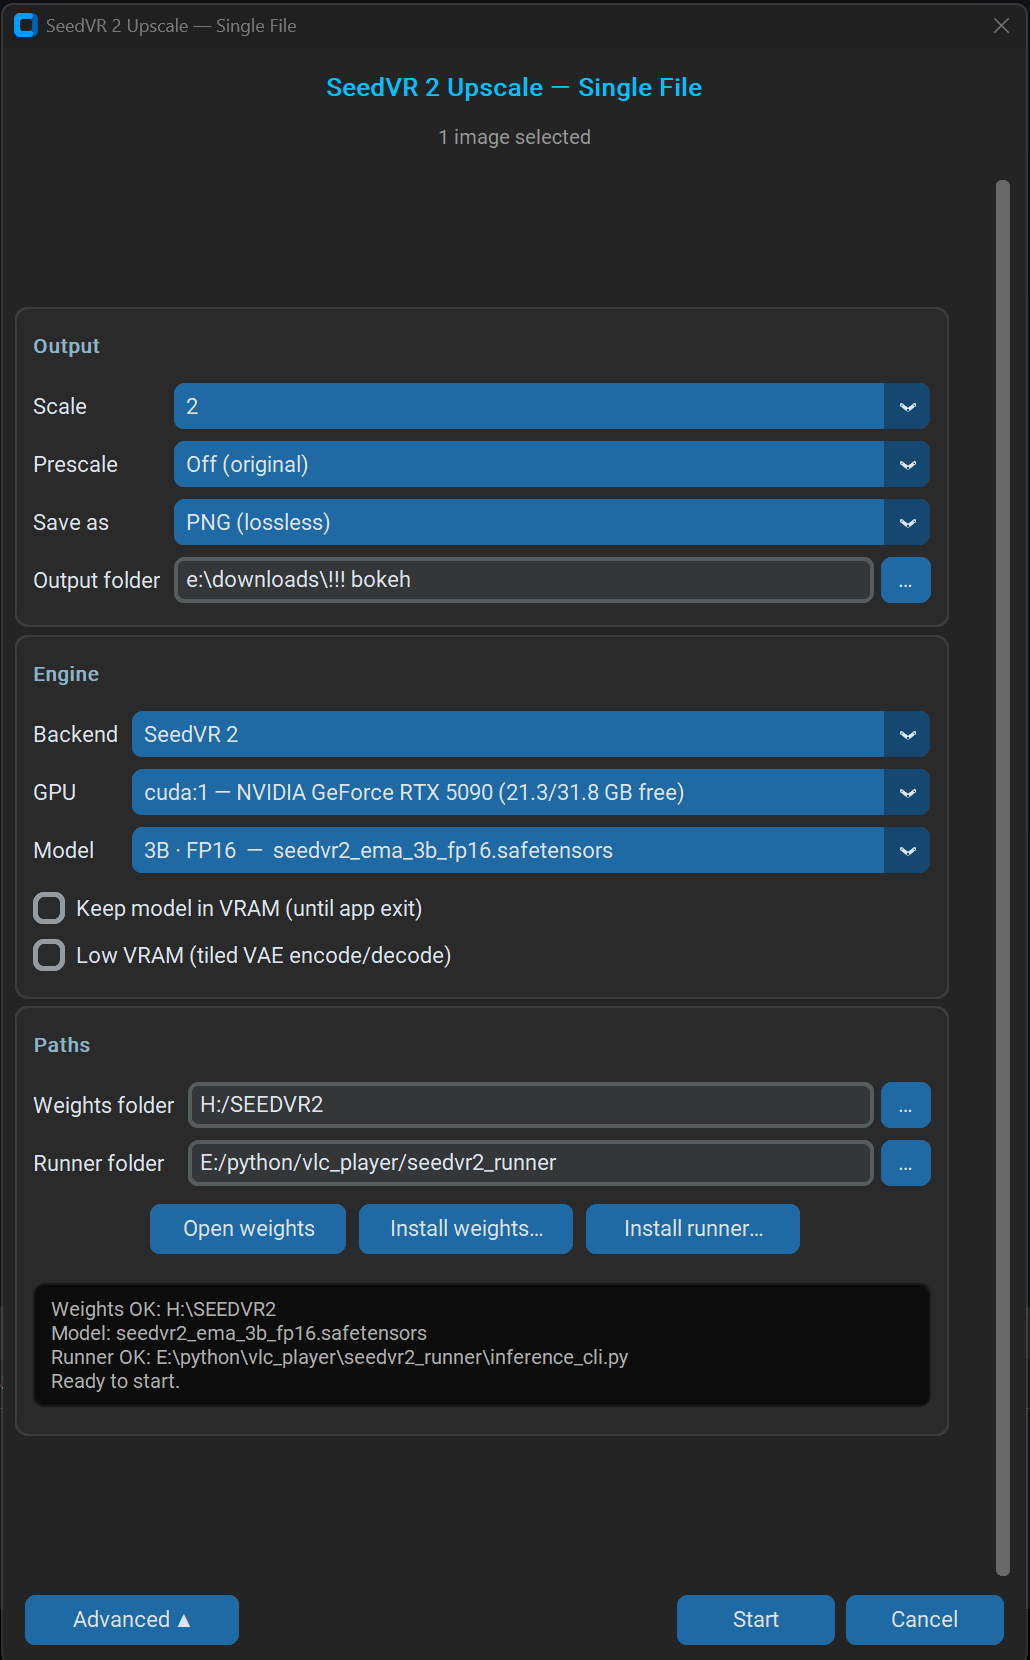Click the Install runner... button

pyautogui.click(x=693, y=1229)
